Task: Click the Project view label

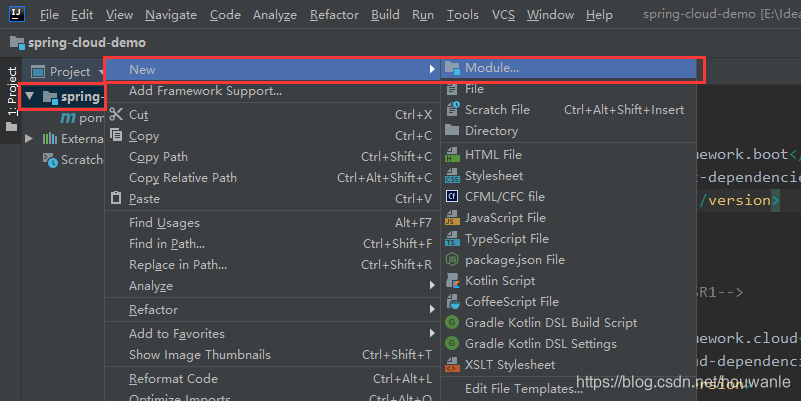Action: [x=70, y=72]
